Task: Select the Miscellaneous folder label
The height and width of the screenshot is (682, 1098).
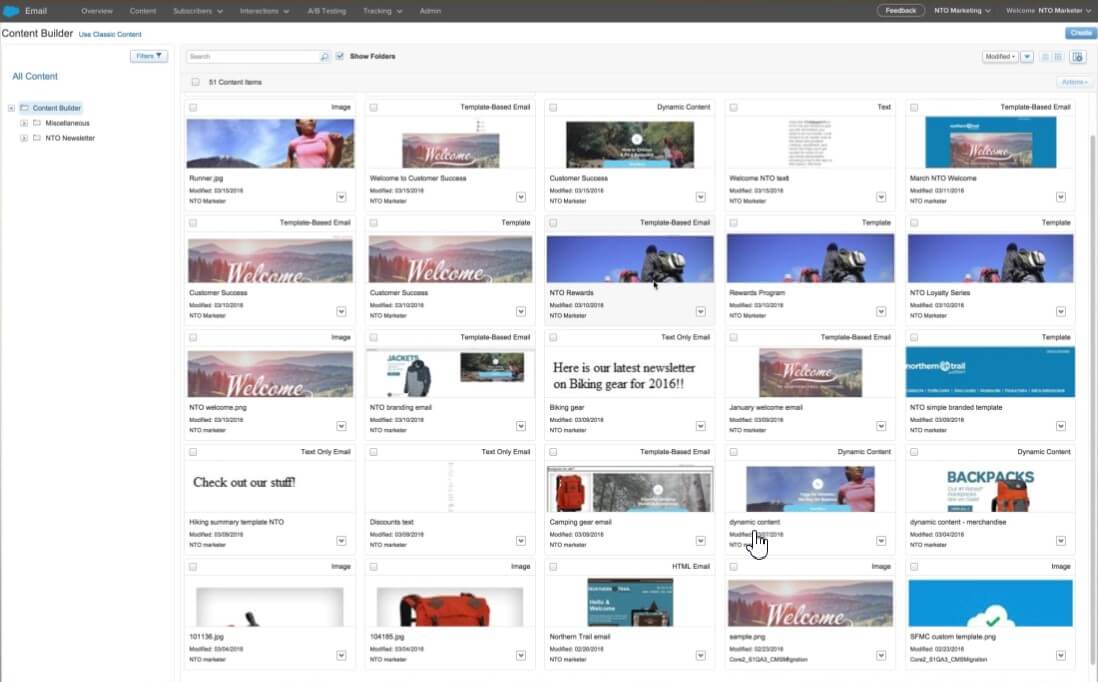Action: 67,123
